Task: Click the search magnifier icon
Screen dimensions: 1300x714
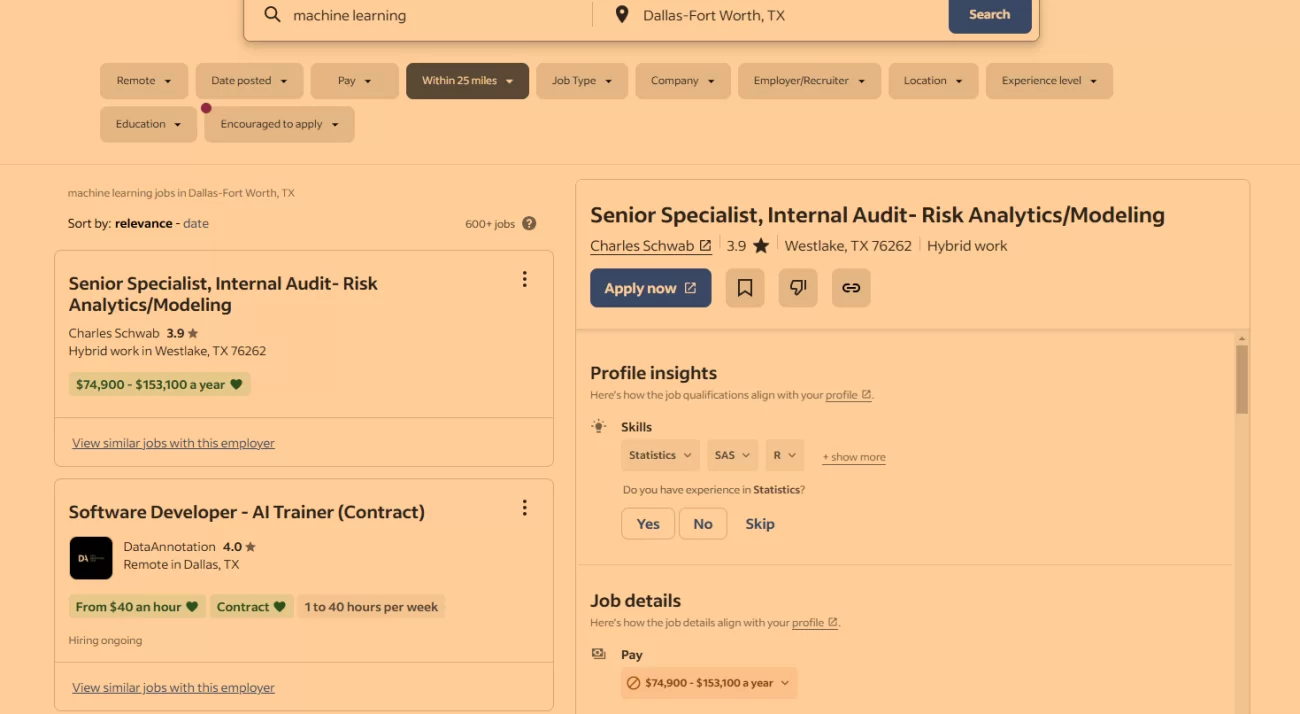Action: [272, 15]
